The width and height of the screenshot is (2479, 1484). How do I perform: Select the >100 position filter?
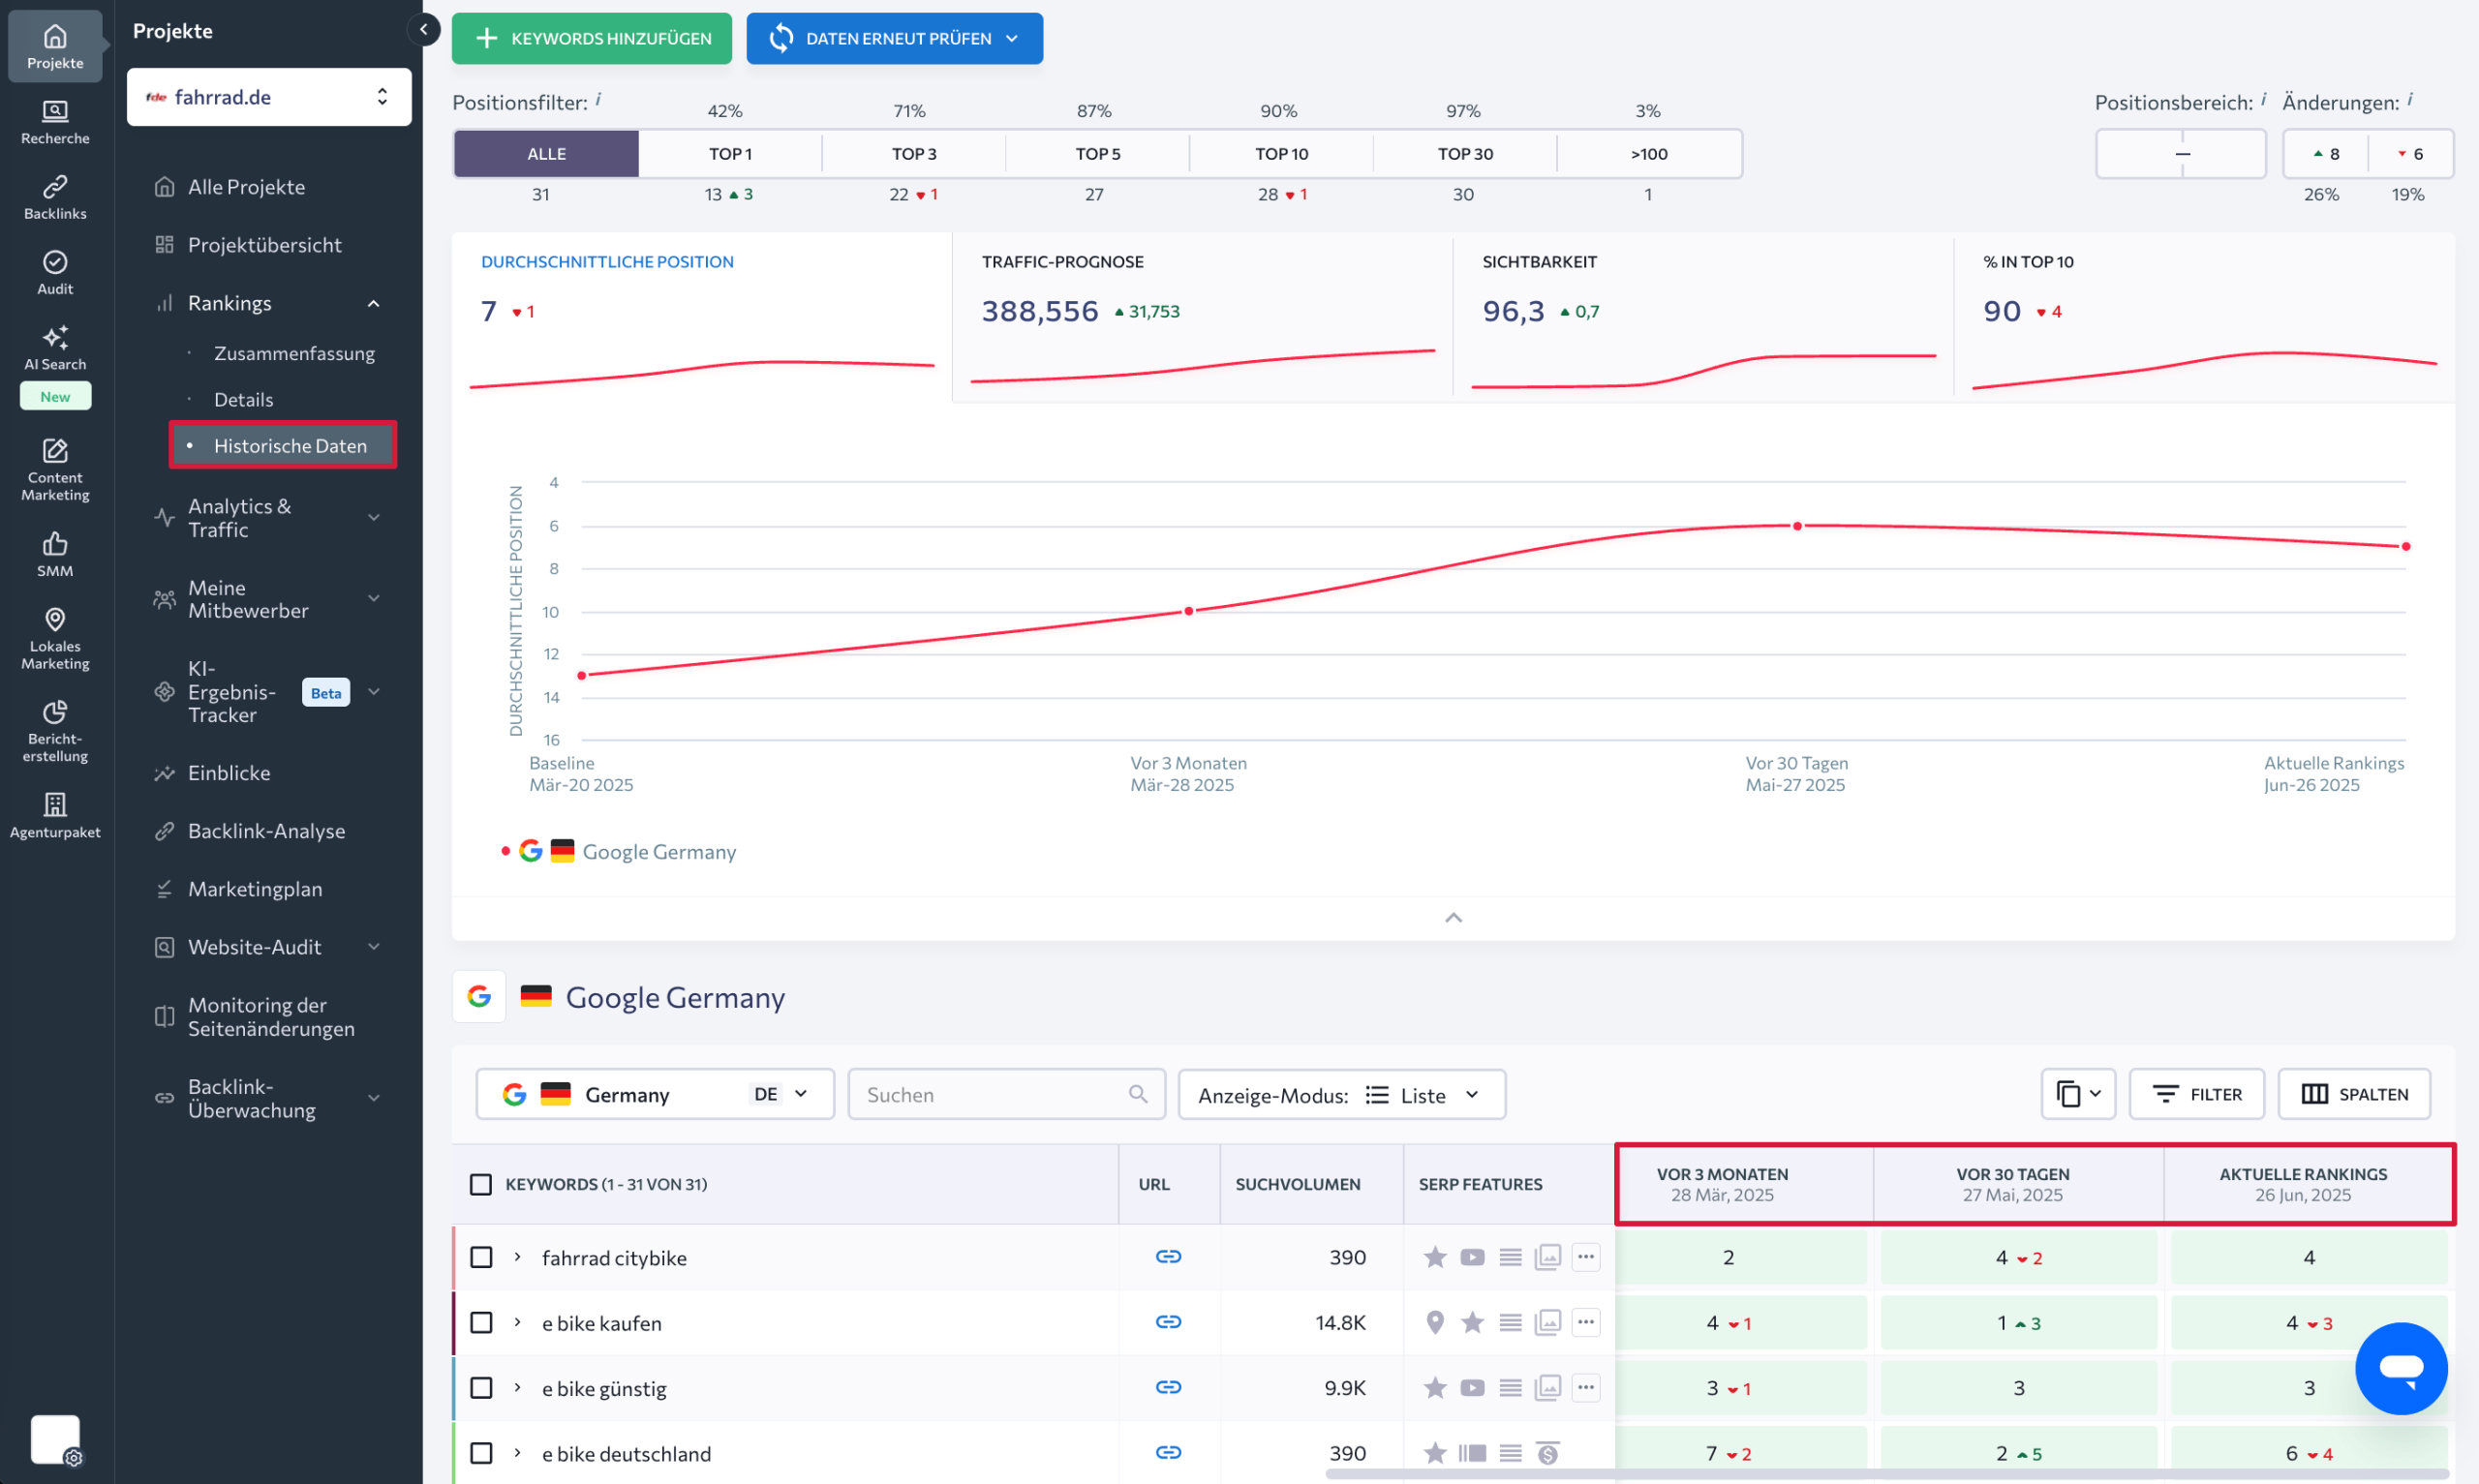pyautogui.click(x=1649, y=153)
